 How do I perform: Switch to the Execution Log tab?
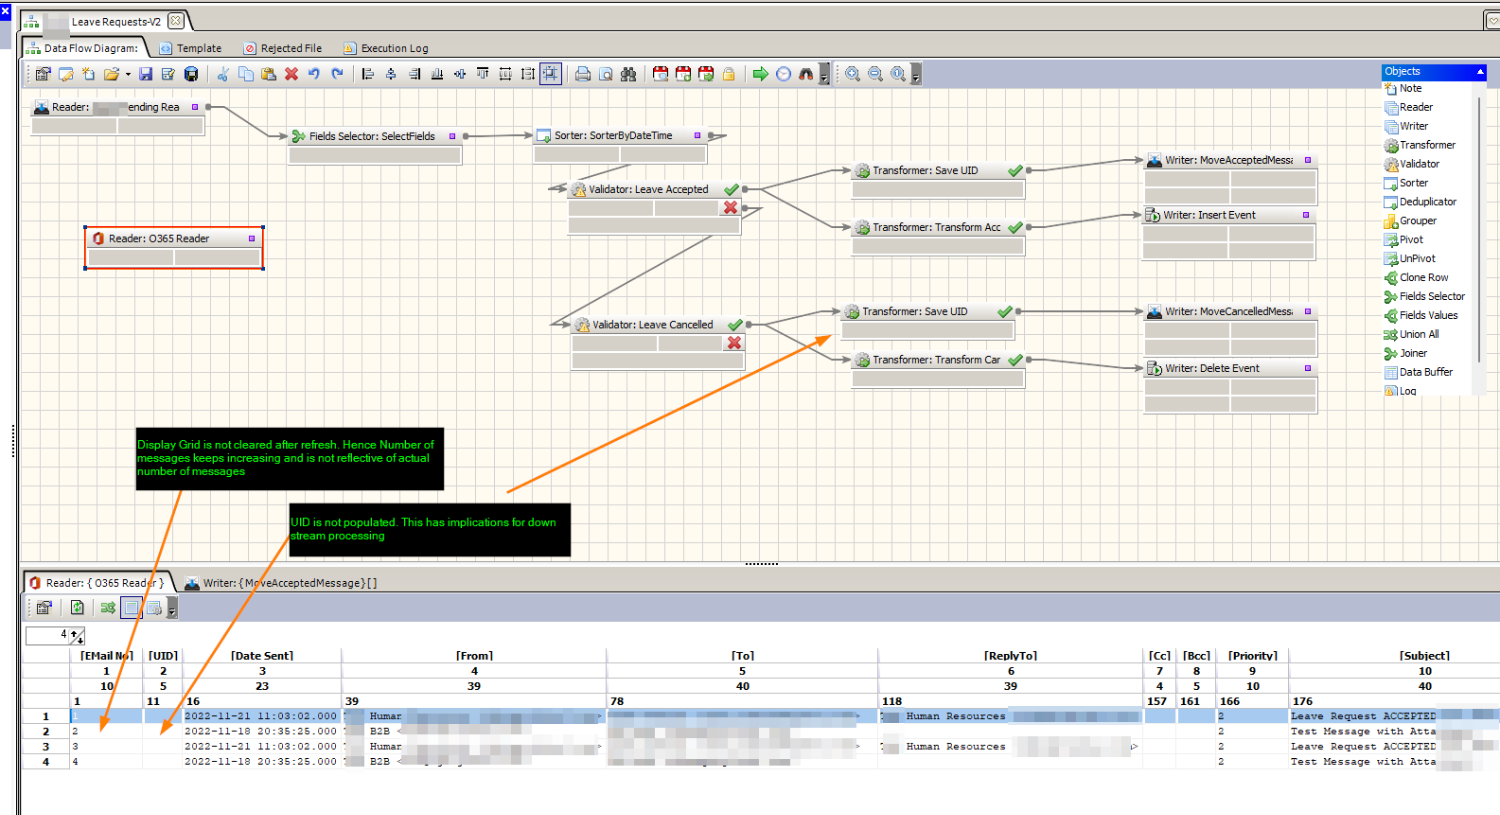click(385, 48)
